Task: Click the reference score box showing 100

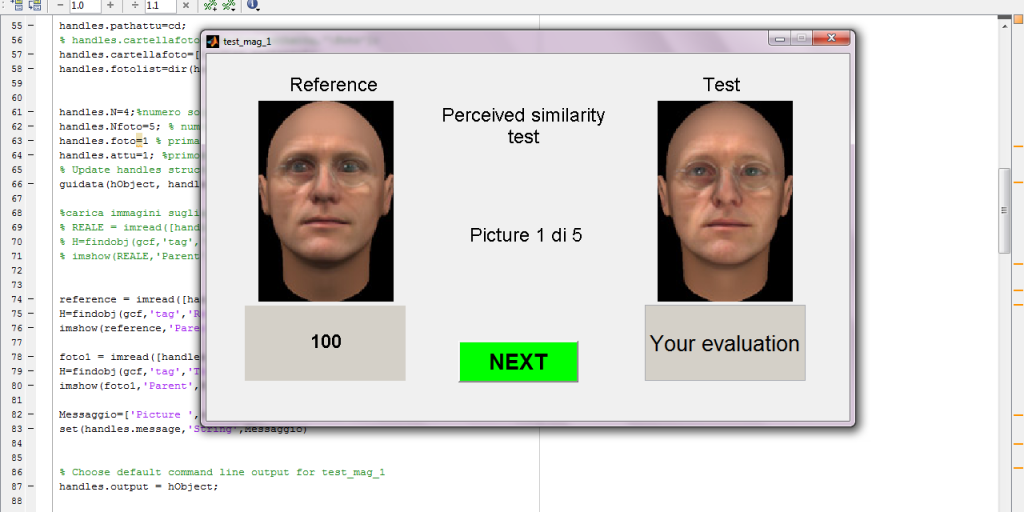Action: pos(325,342)
